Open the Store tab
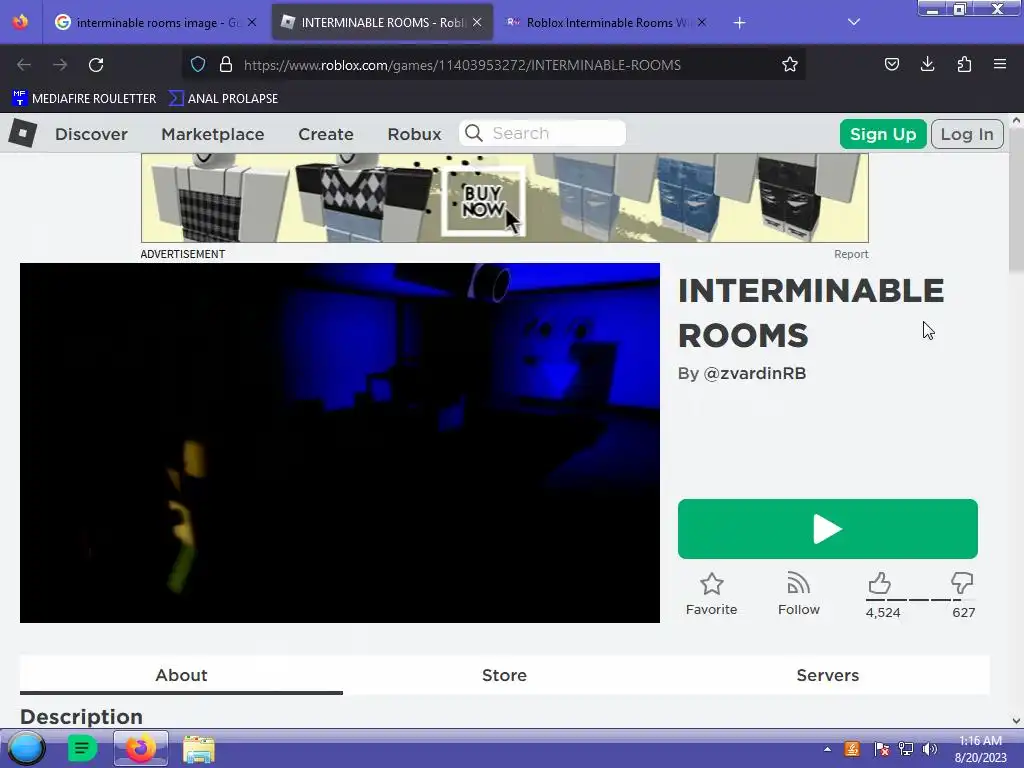The height and width of the screenshot is (768, 1024). [504, 675]
